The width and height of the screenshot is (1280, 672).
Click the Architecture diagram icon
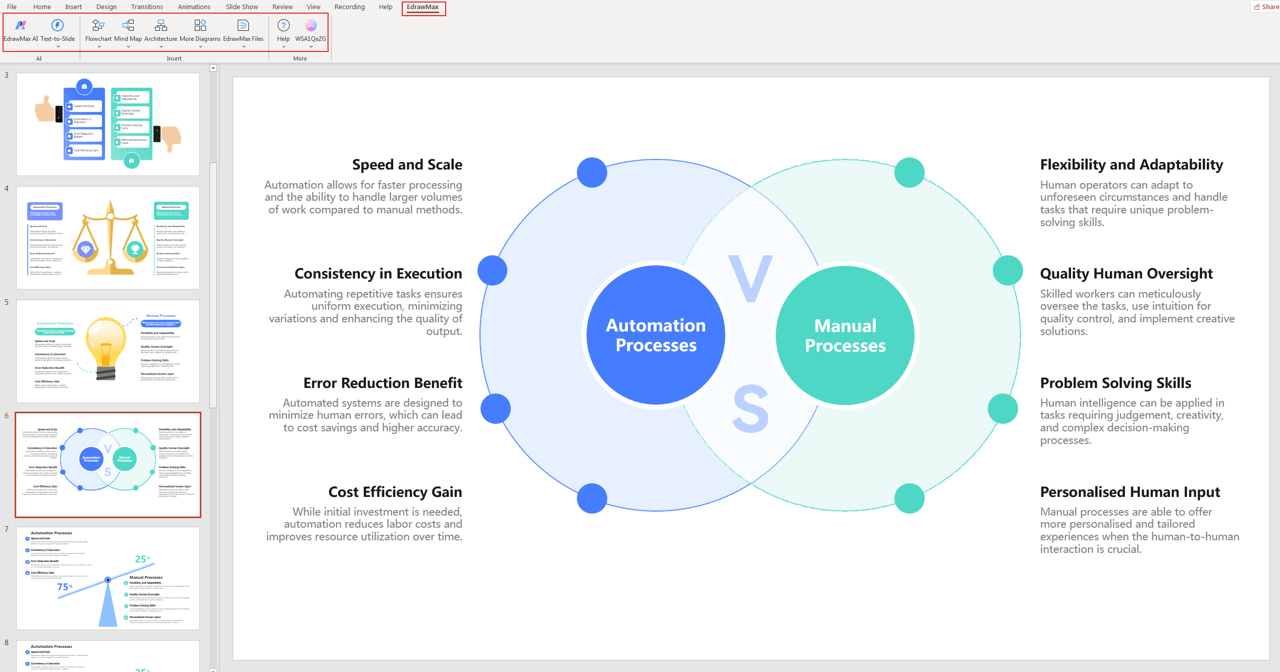click(161, 25)
